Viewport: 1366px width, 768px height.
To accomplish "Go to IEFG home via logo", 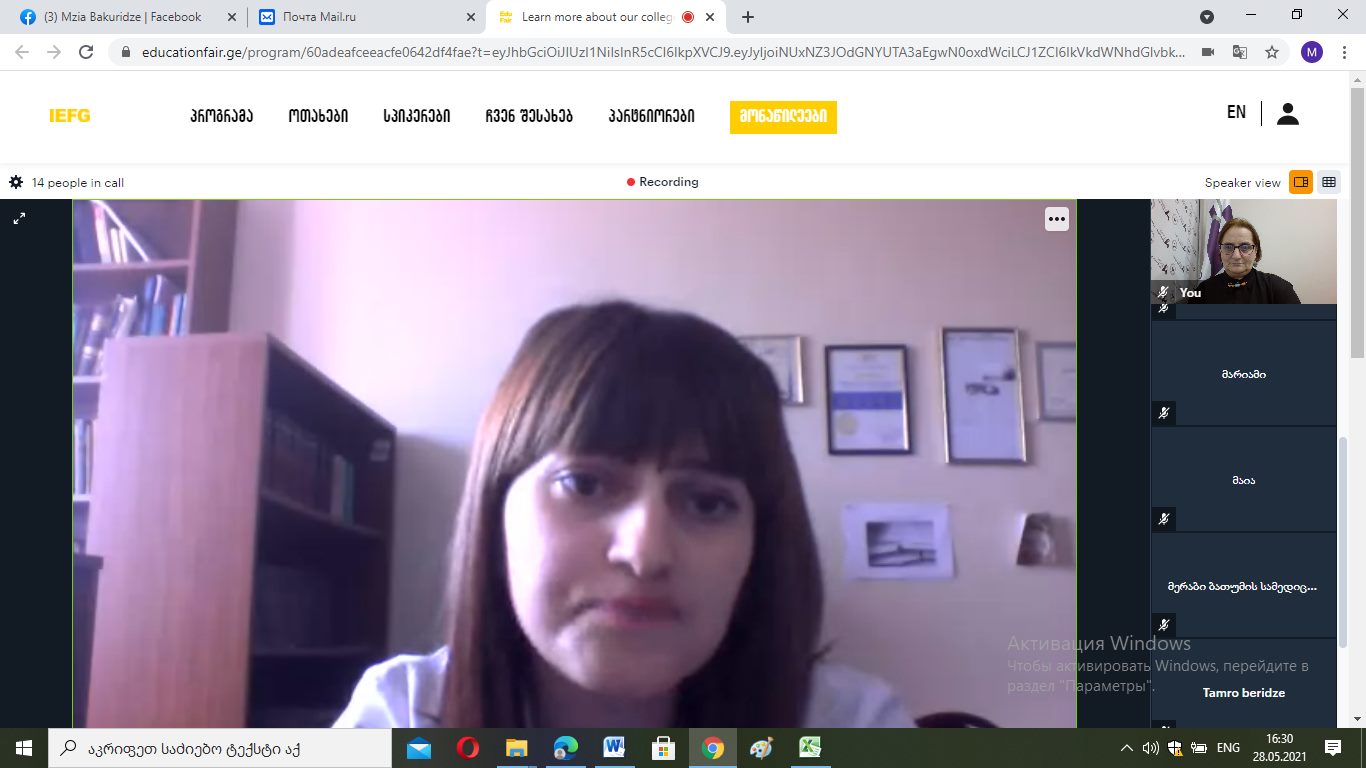I will tap(70, 116).
